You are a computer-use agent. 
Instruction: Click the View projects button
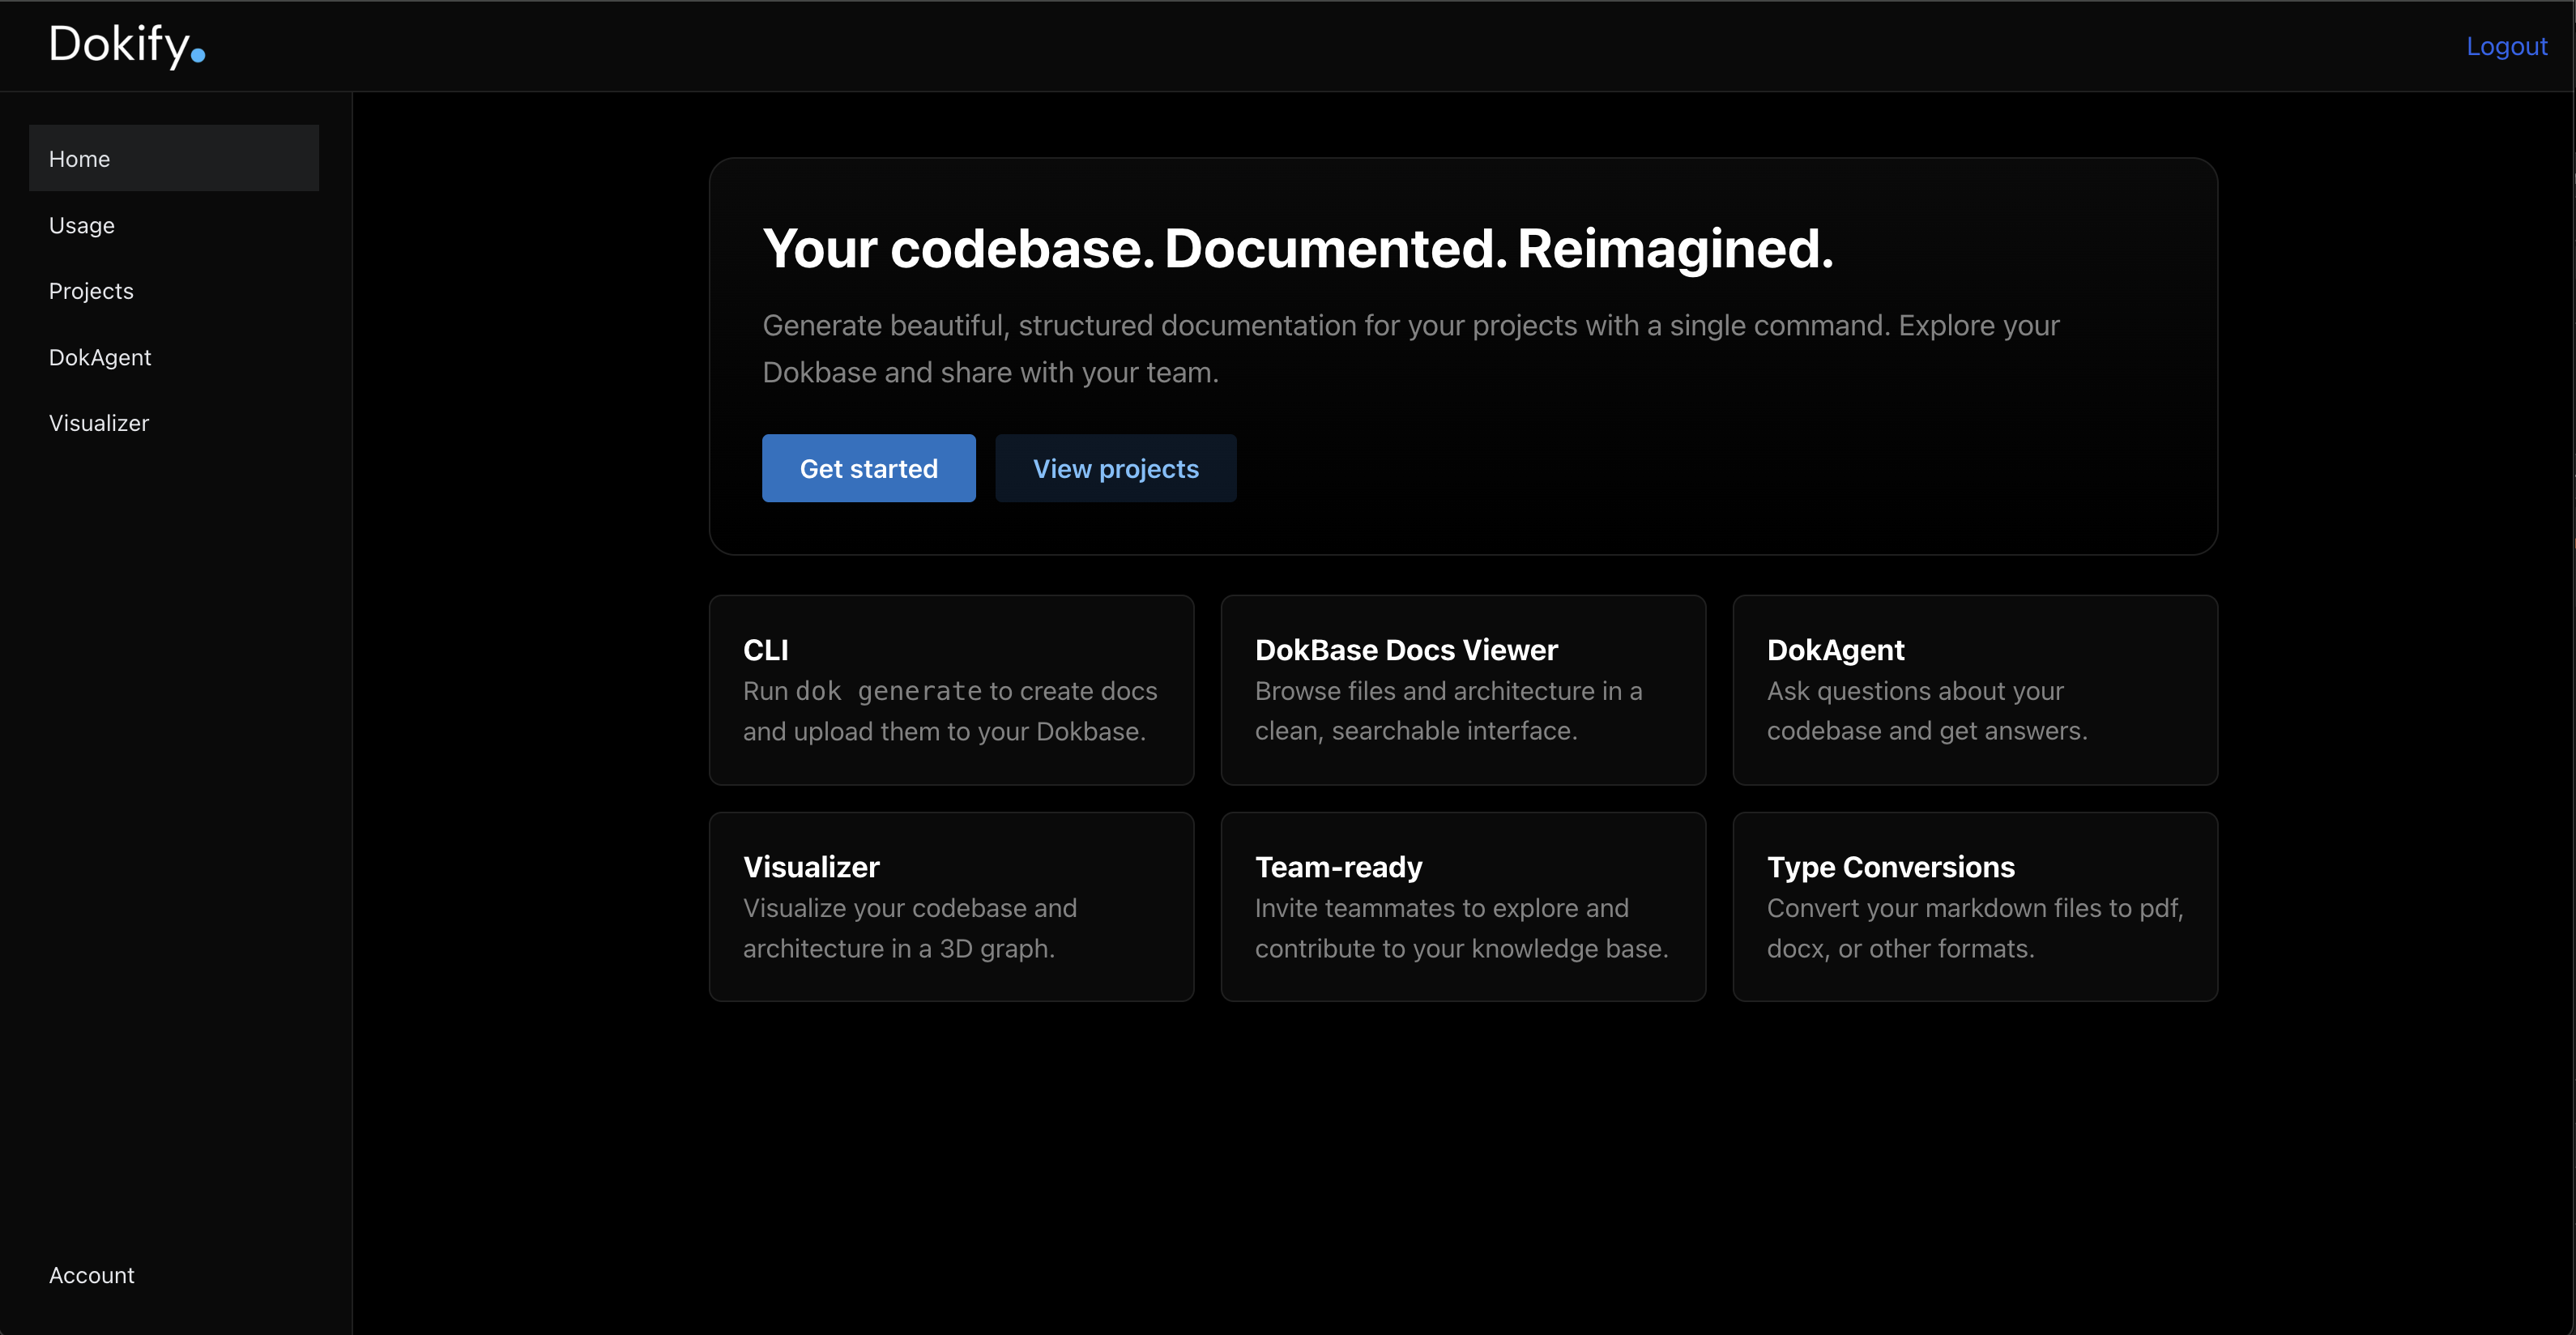coord(1115,469)
